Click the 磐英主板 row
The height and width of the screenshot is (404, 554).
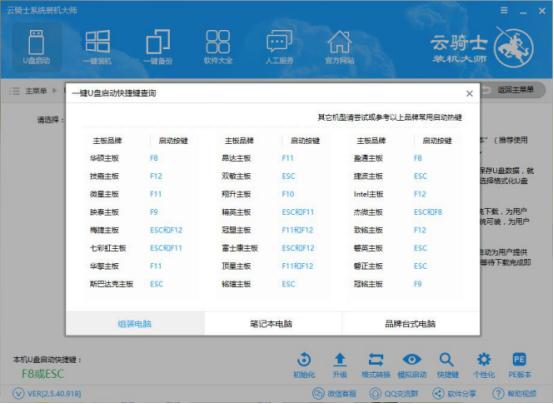pyautogui.click(x=404, y=248)
